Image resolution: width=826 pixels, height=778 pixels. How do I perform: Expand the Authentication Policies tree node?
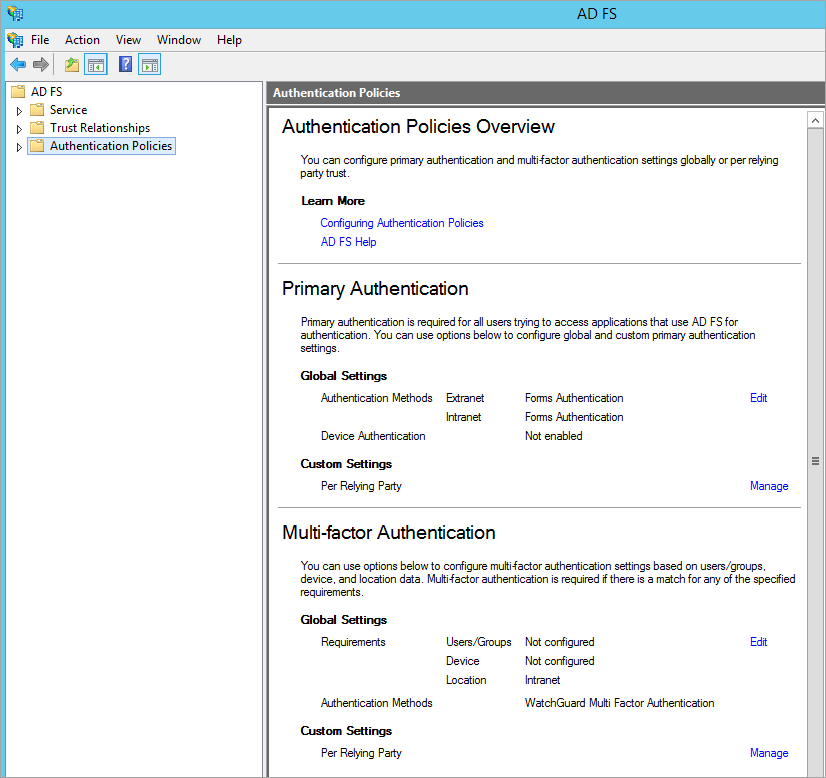point(18,146)
